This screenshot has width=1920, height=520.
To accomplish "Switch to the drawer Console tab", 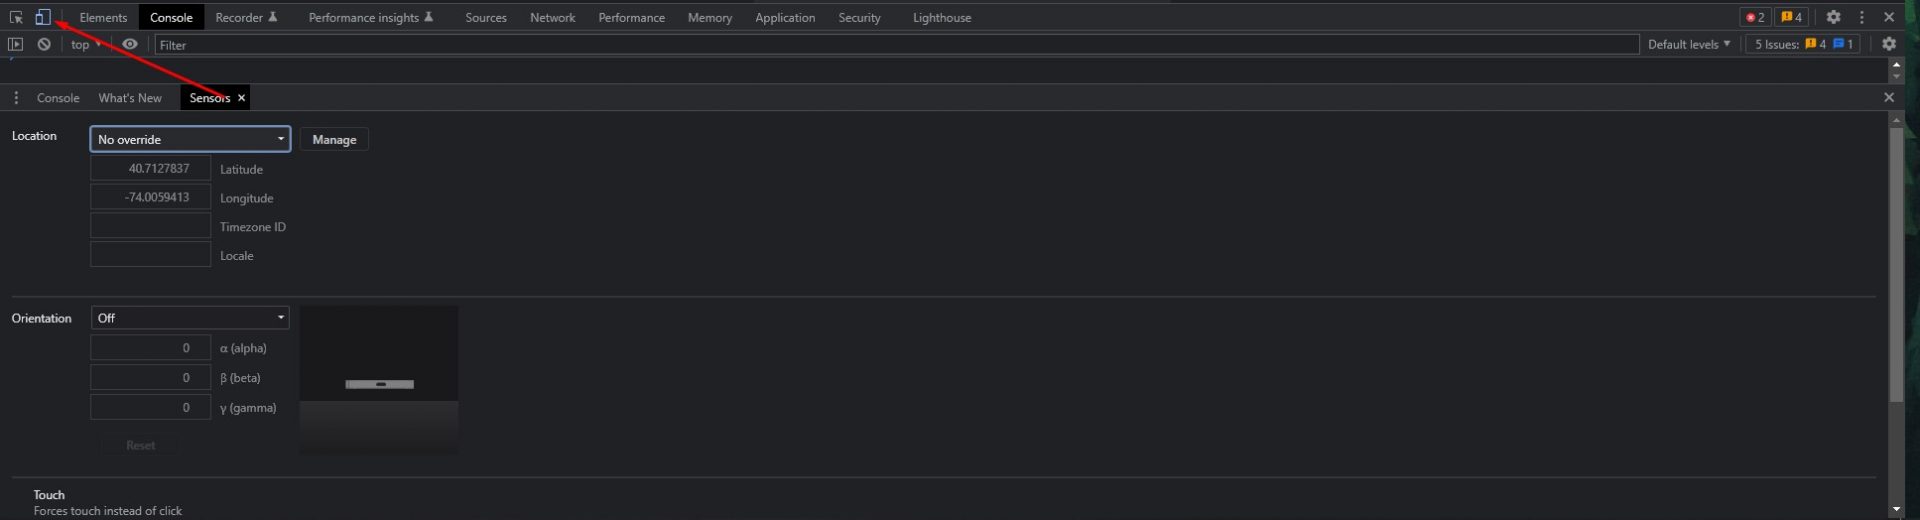I will pyautogui.click(x=58, y=98).
